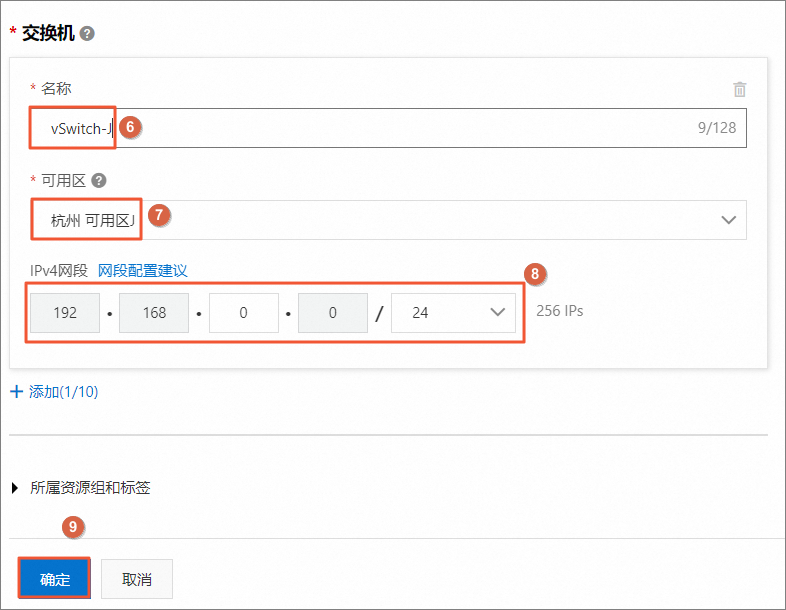Delete the vSwitch using the trash icon

point(740,89)
